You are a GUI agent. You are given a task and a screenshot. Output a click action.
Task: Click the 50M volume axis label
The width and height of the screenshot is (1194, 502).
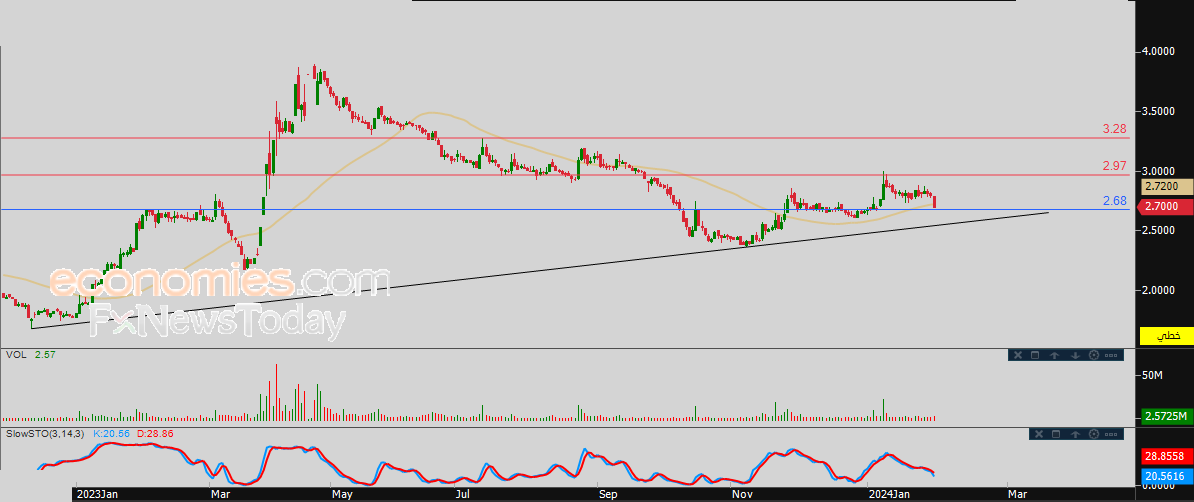tap(1153, 376)
